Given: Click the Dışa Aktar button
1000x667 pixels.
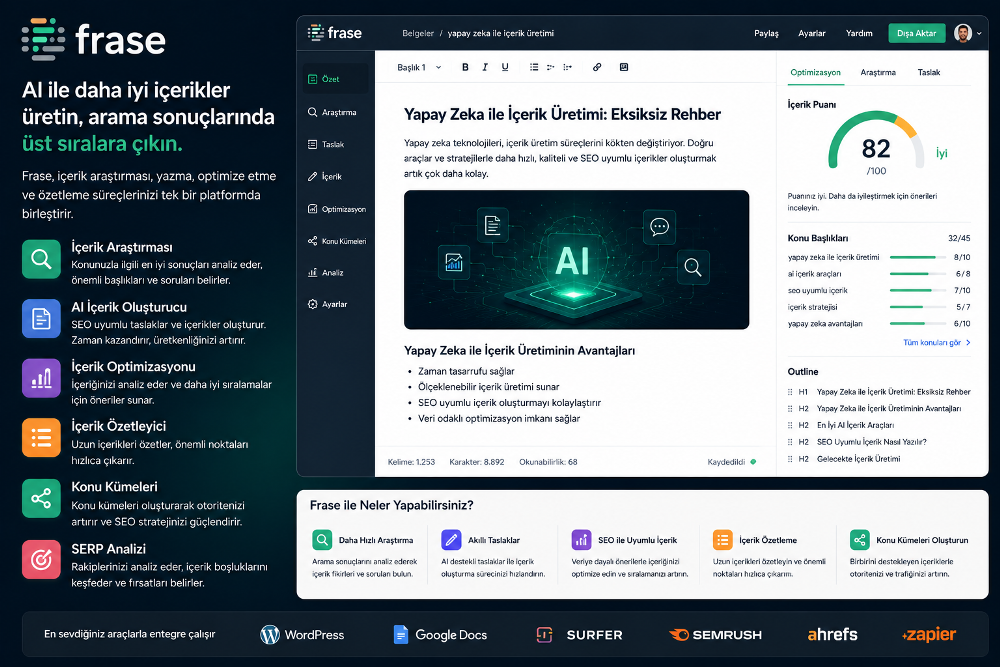Looking at the screenshot, I should (916, 33).
